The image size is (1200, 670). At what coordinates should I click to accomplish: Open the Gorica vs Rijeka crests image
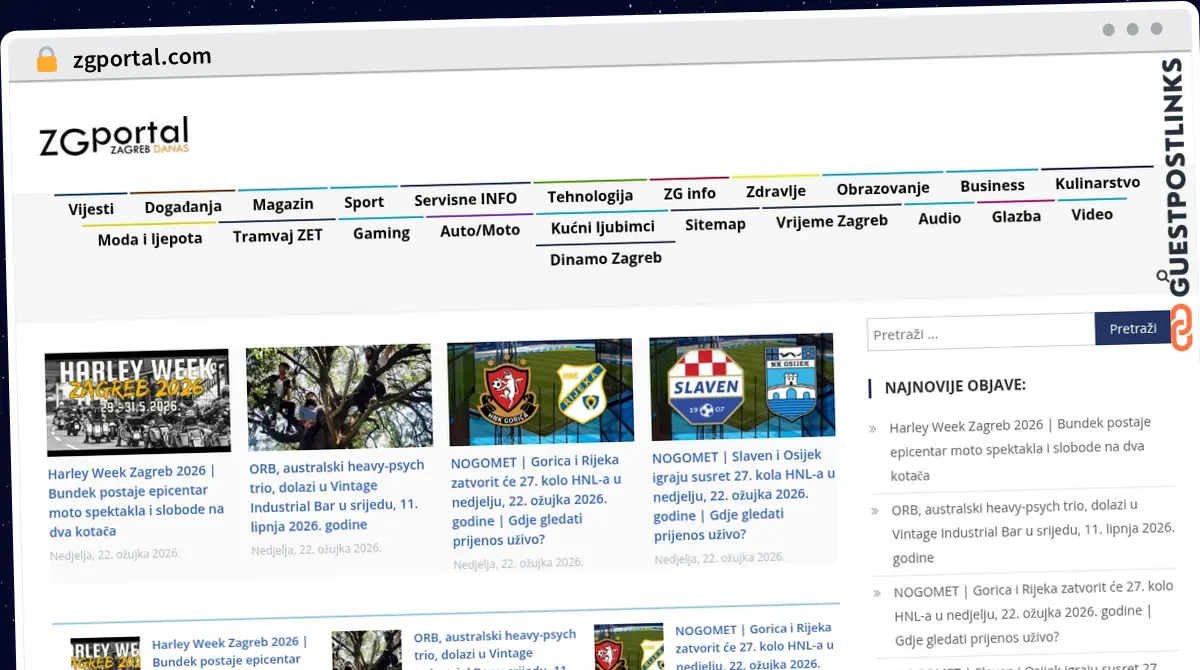(x=540, y=391)
